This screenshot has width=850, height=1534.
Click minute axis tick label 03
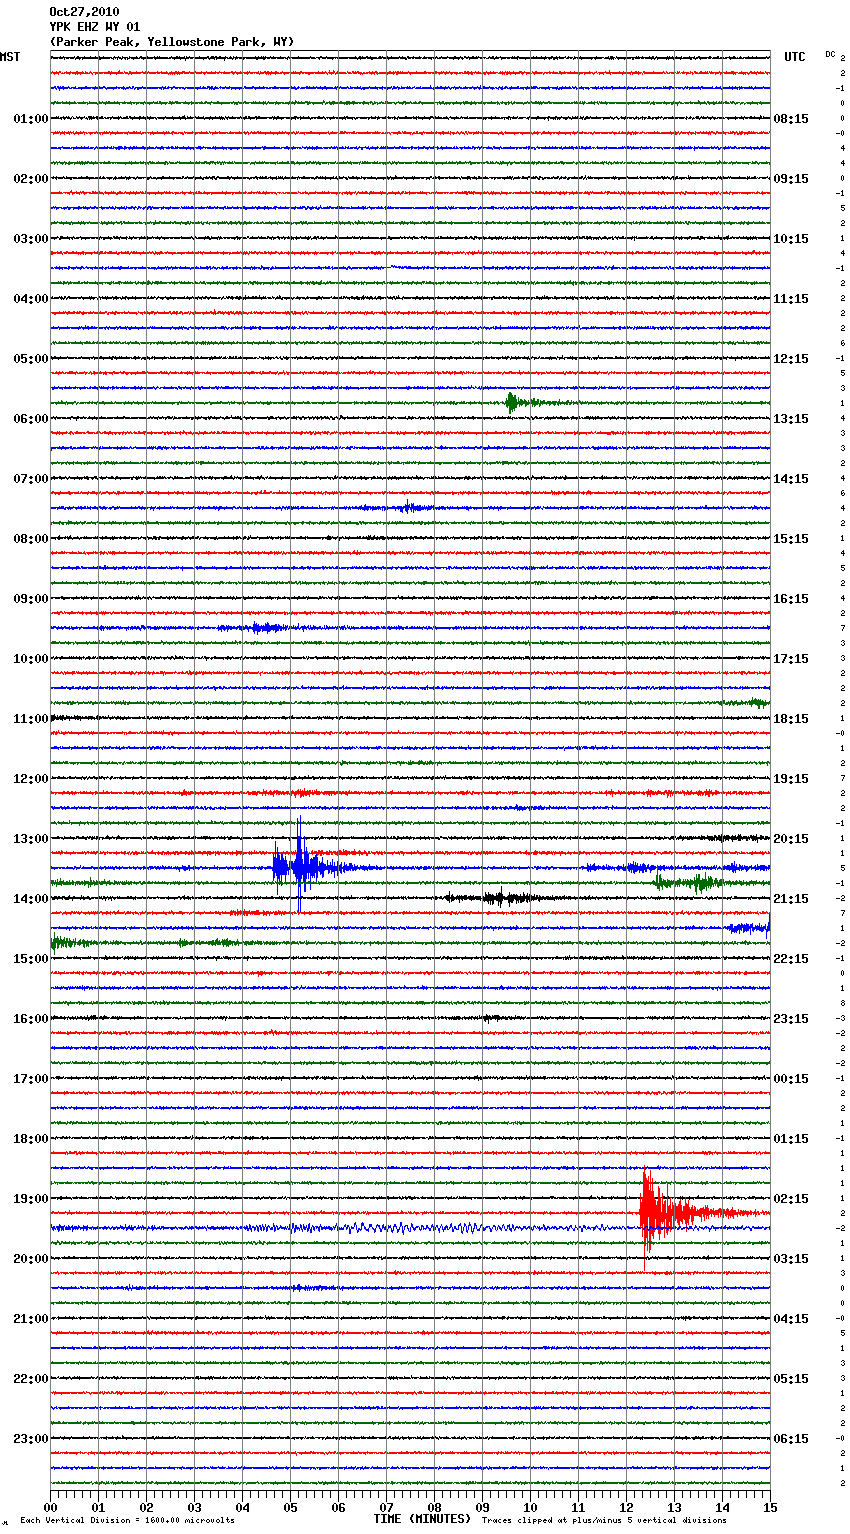pos(195,1507)
